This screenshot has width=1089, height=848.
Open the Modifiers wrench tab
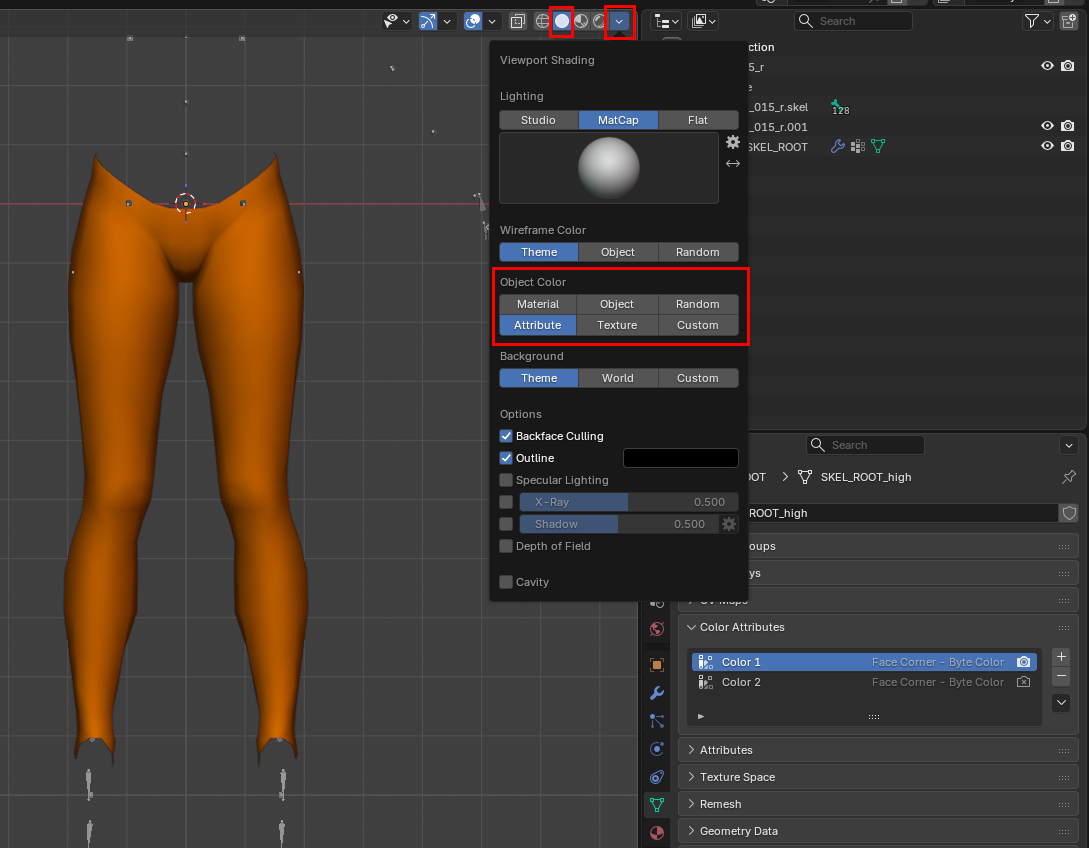click(x=656, y=692)
